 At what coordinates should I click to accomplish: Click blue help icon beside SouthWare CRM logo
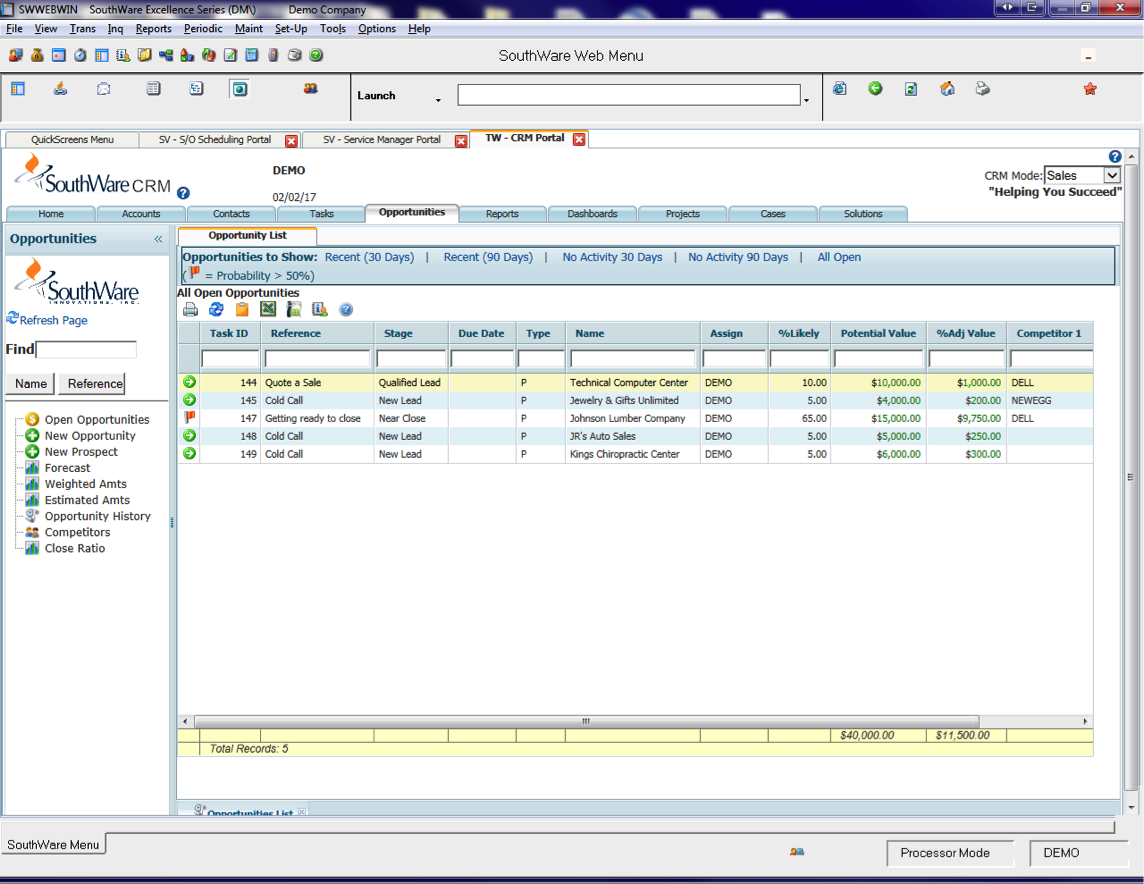tap(183, 193)
